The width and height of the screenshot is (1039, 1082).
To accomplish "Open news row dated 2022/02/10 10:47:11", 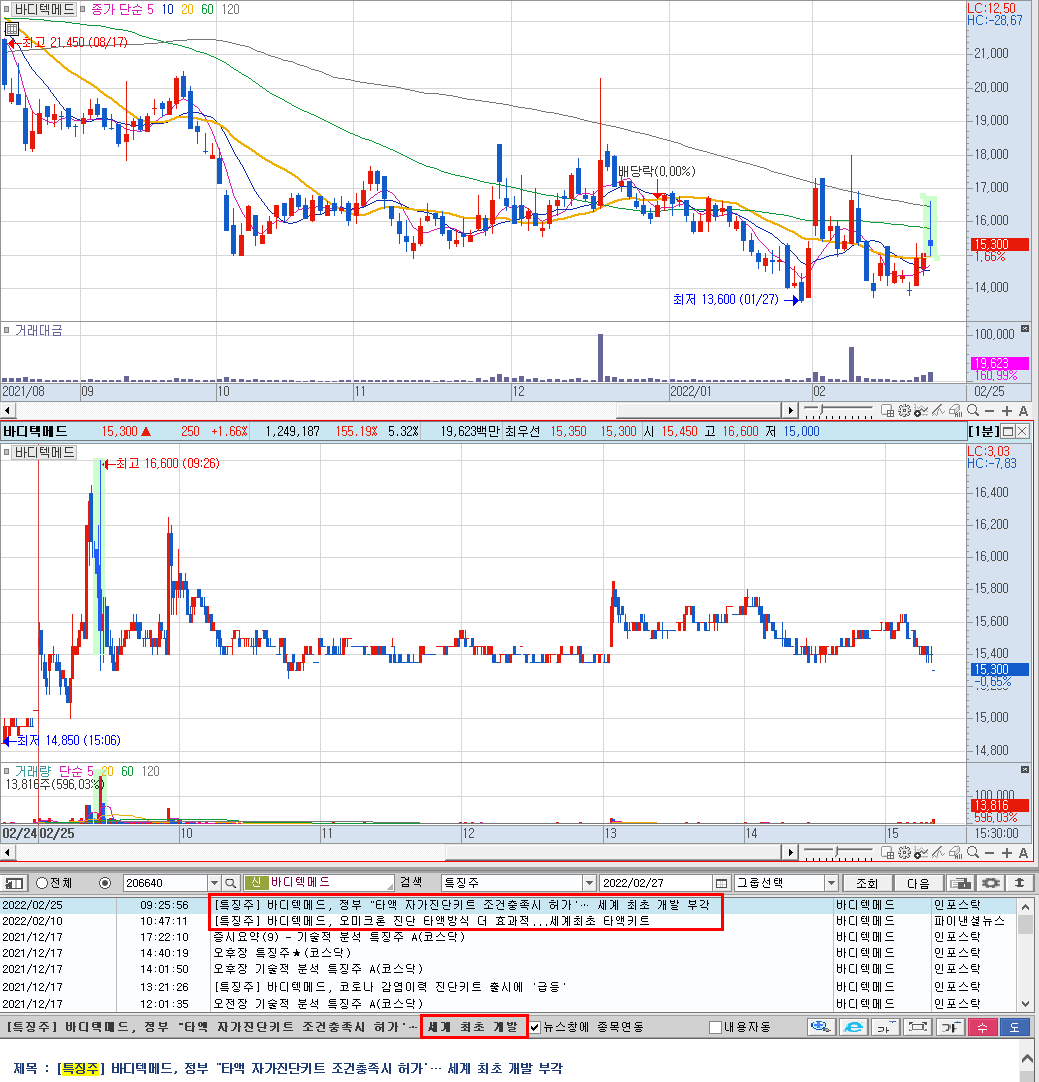I will point(508,921).
